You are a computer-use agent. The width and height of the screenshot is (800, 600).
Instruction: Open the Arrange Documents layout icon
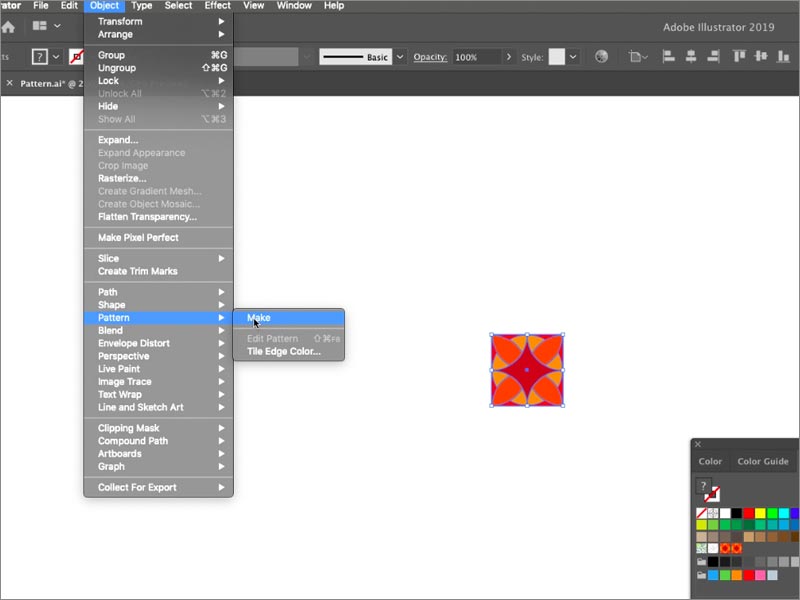click(42, 26)
